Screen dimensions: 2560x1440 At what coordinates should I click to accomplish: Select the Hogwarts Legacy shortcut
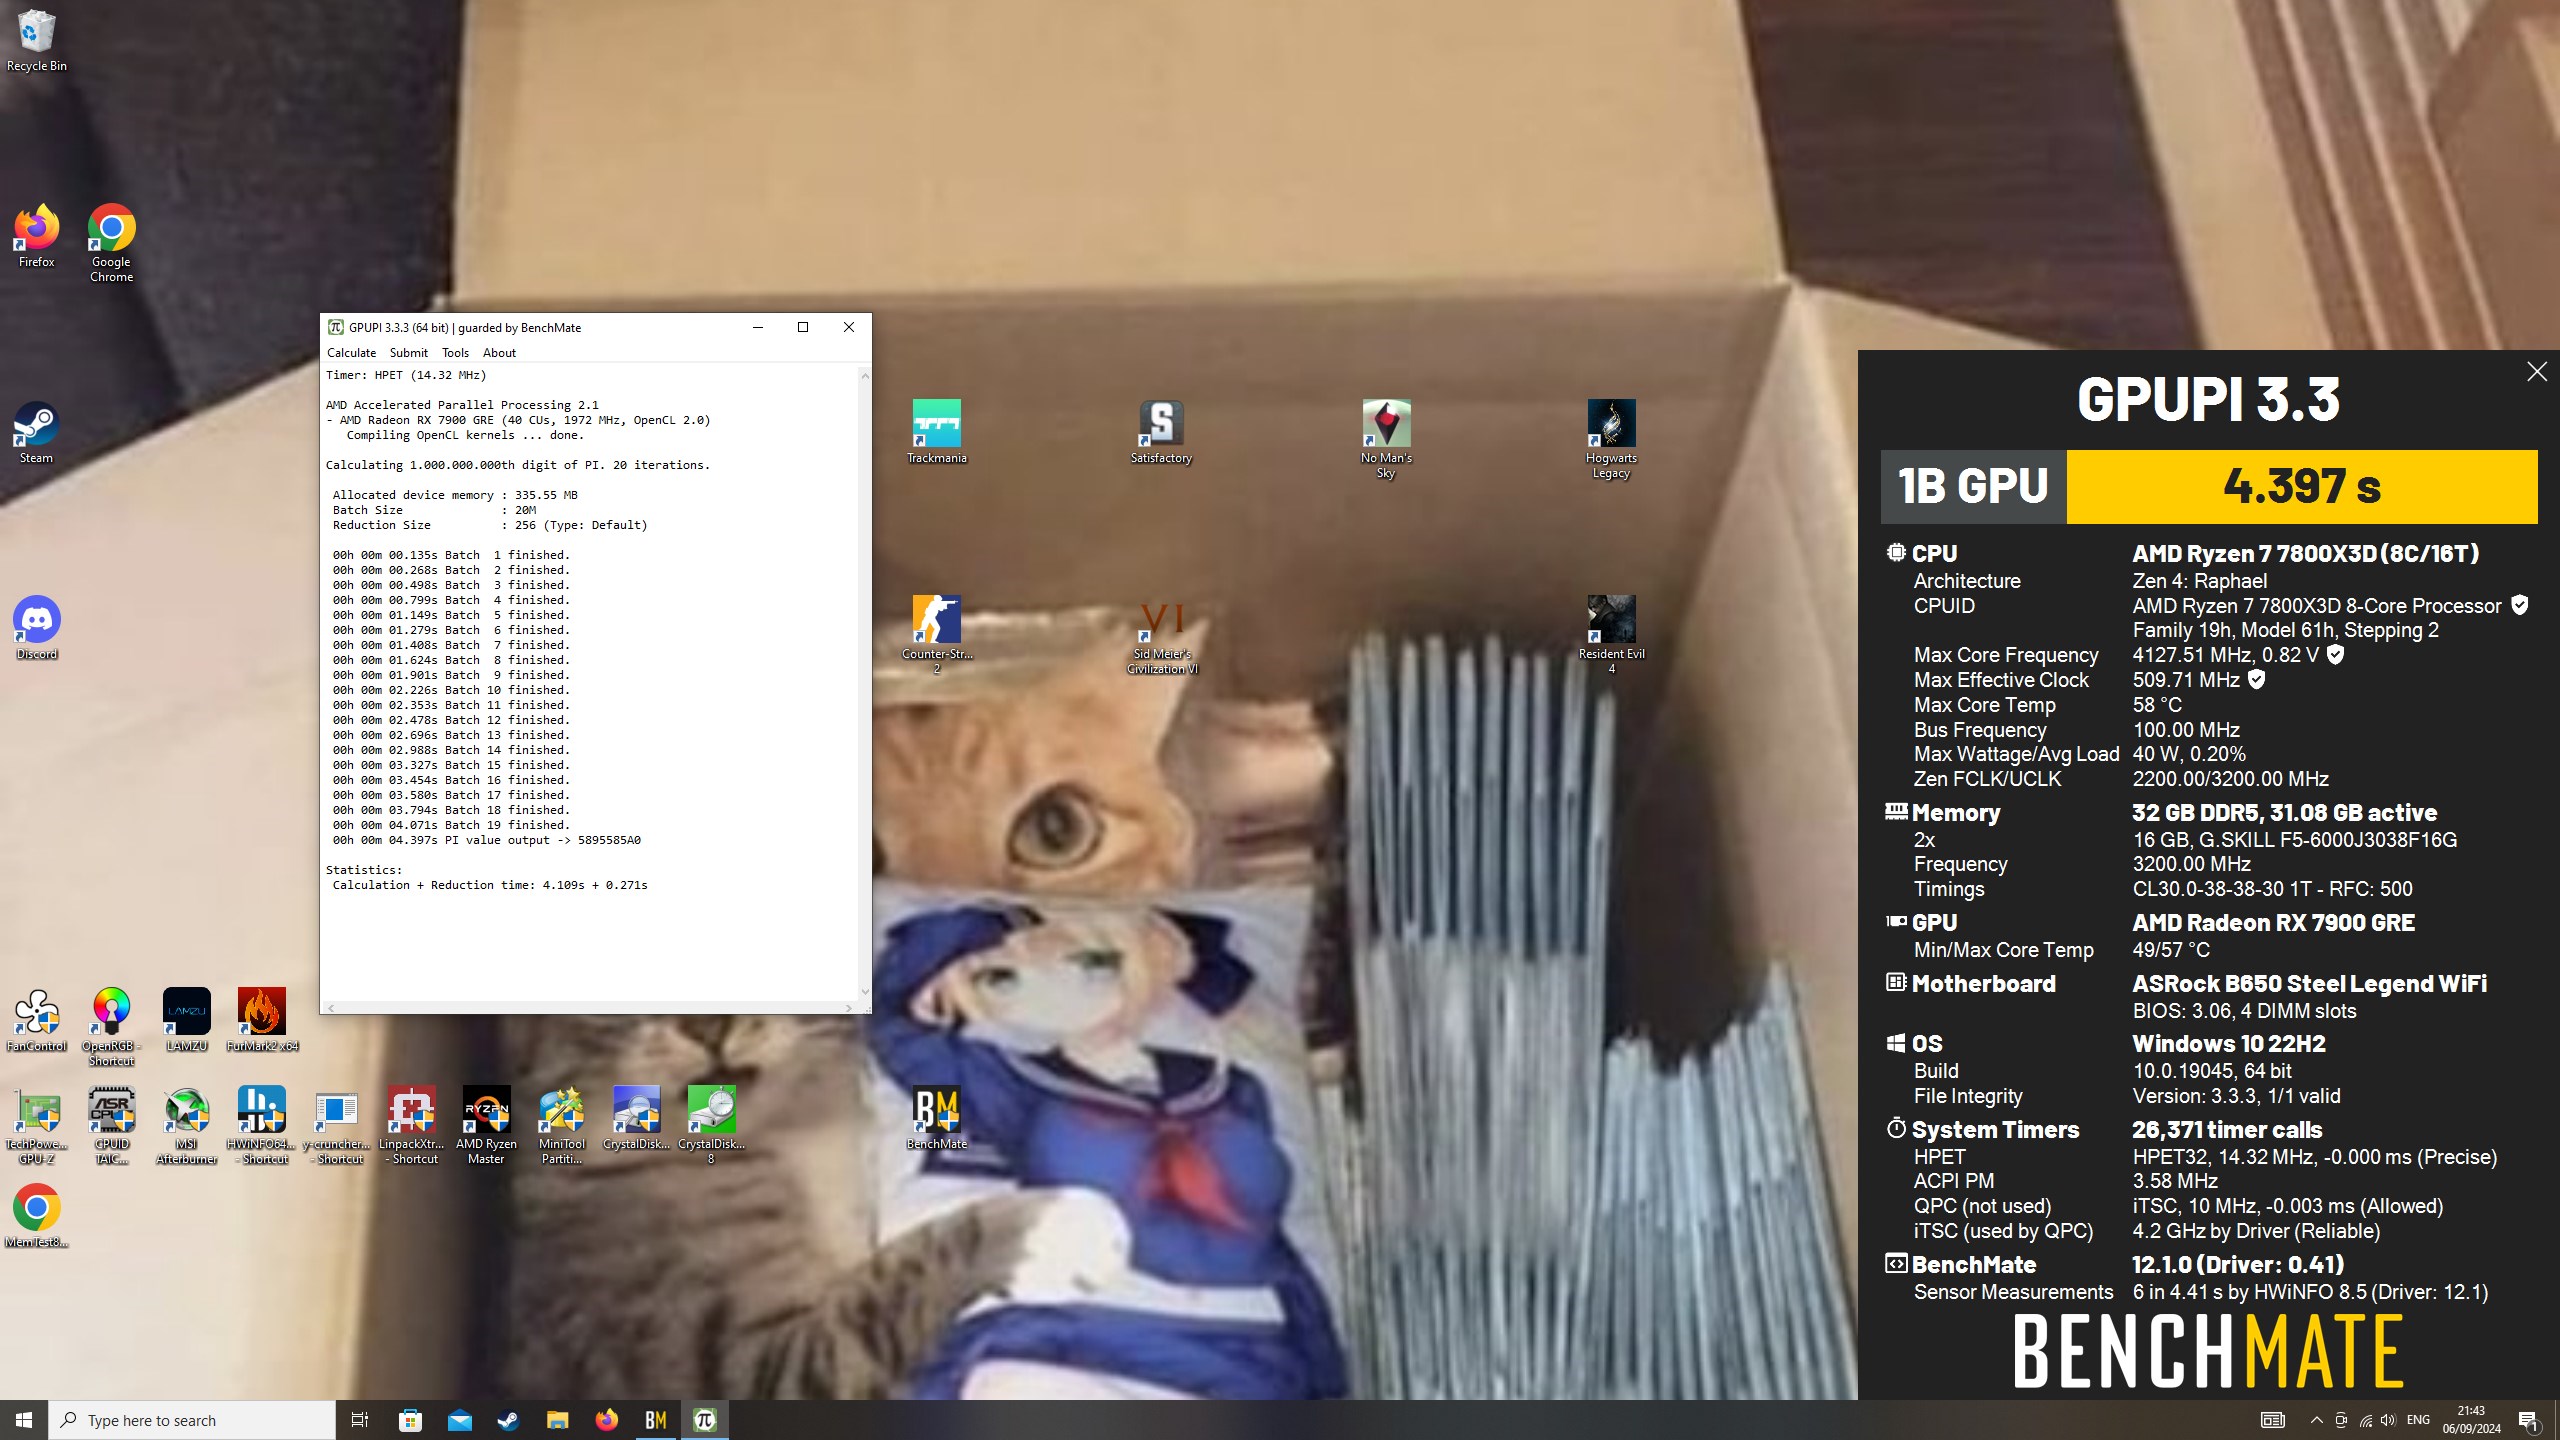point(1611,440)
